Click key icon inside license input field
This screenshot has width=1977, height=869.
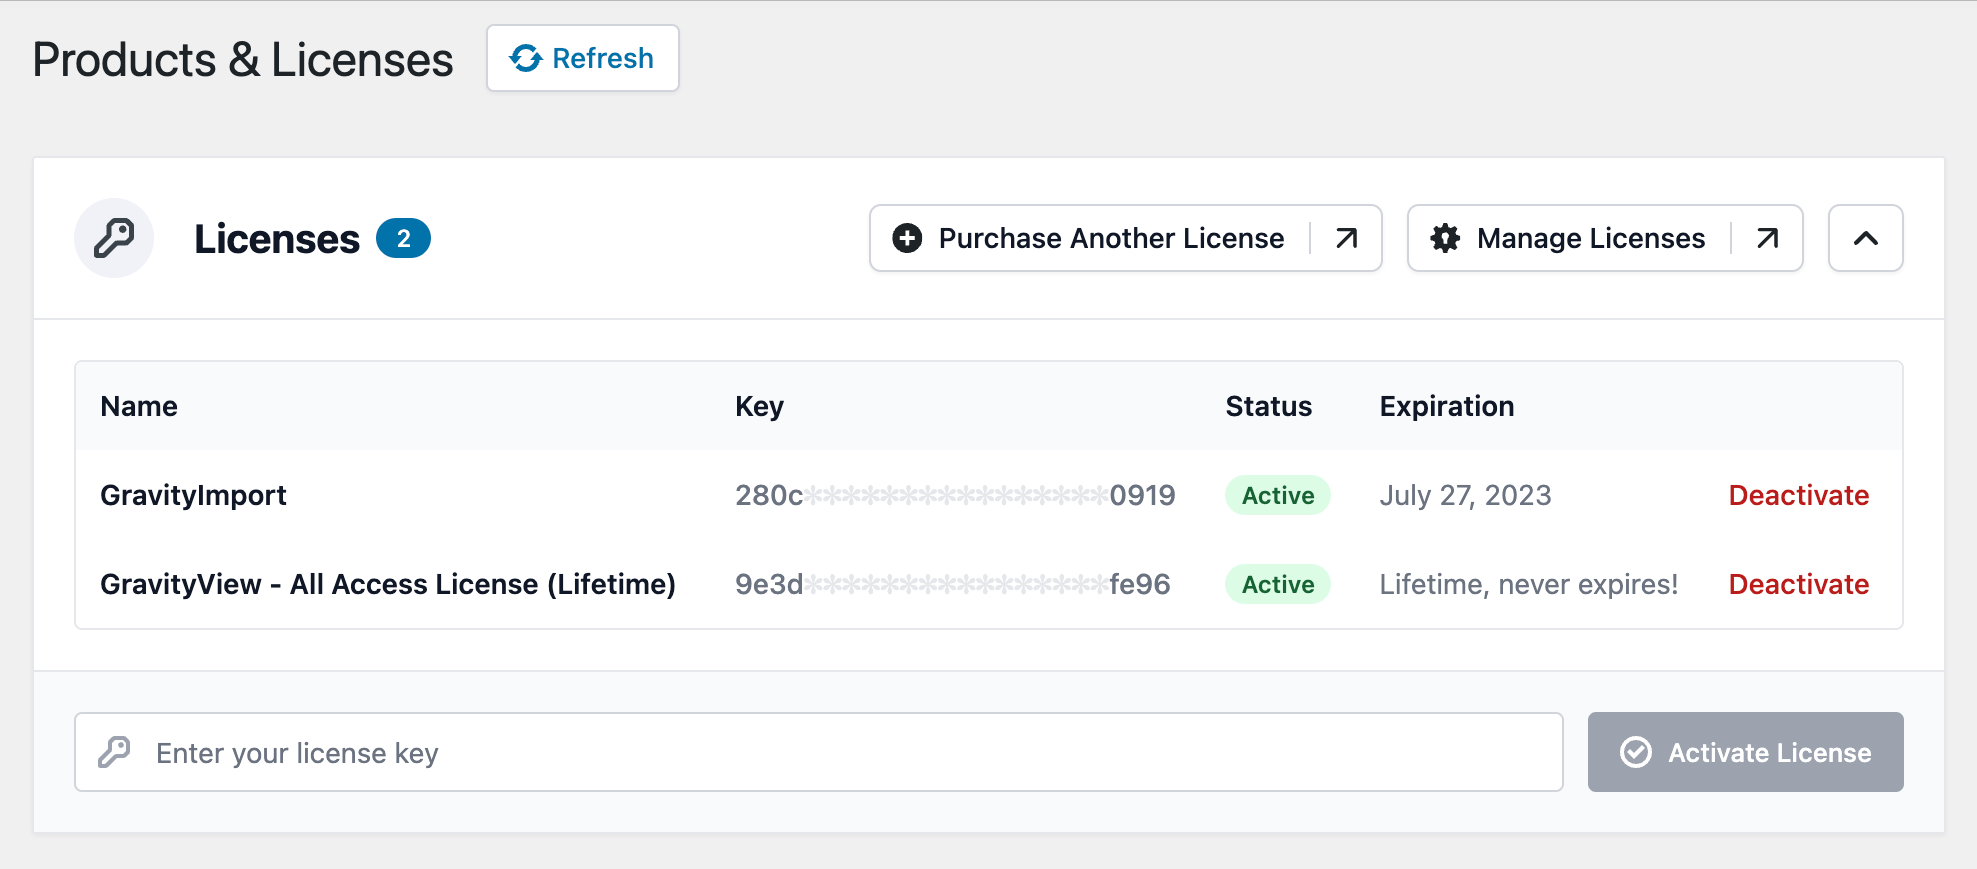115,752
